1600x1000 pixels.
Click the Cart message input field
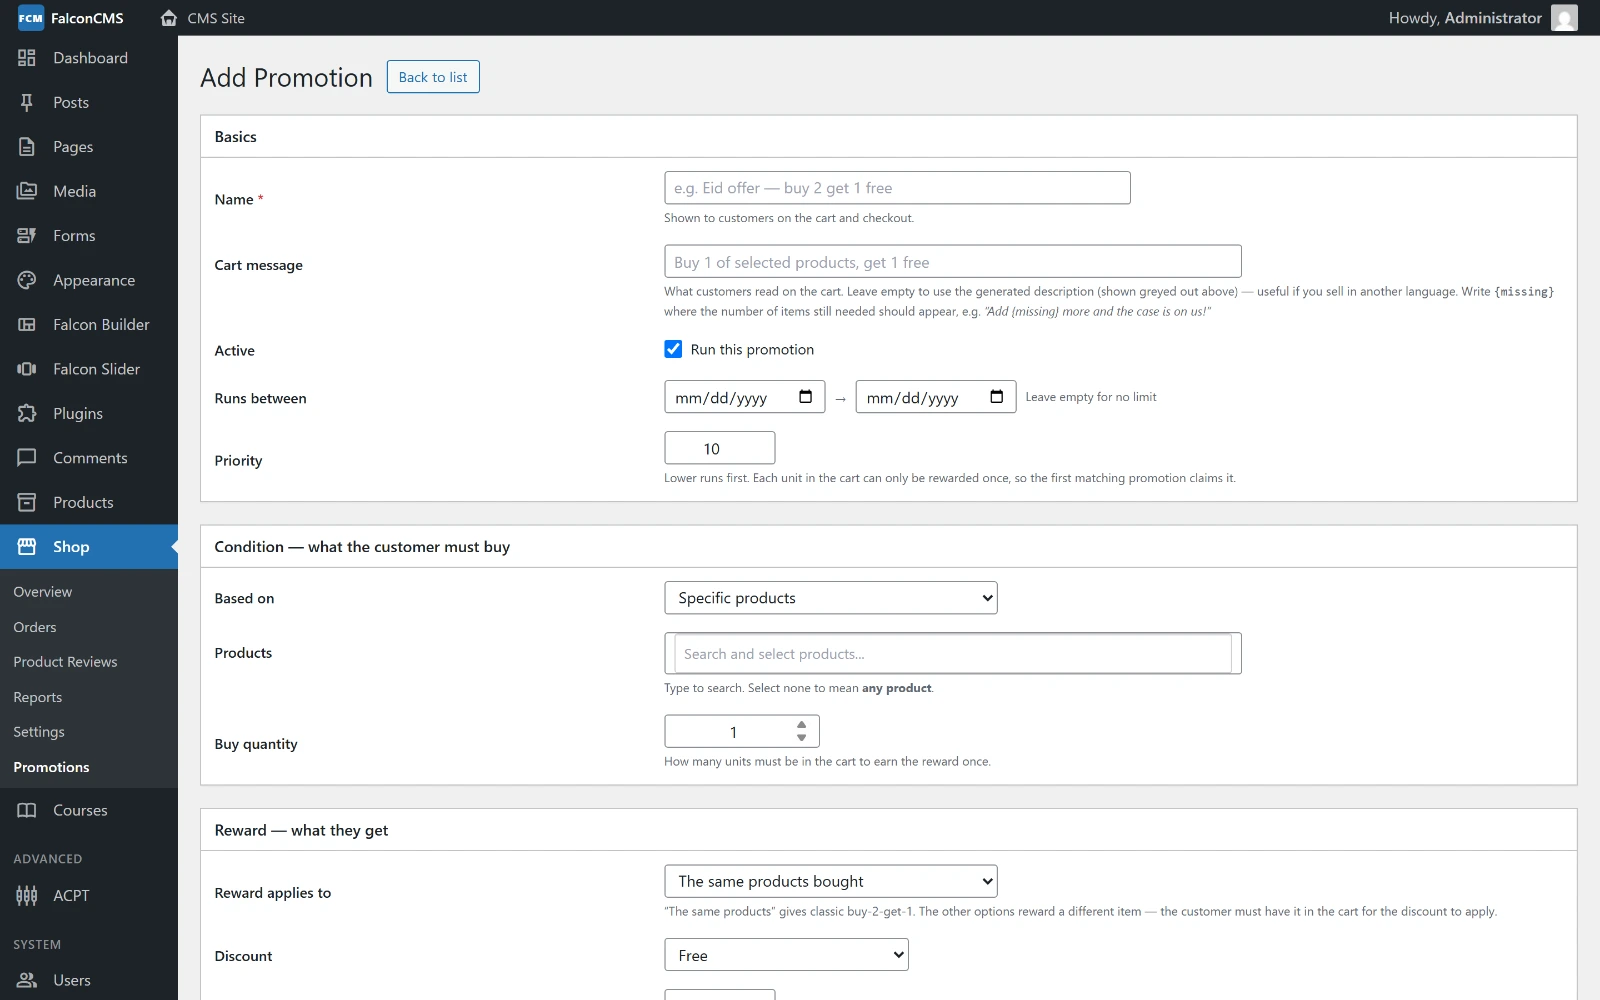point(953,262)
